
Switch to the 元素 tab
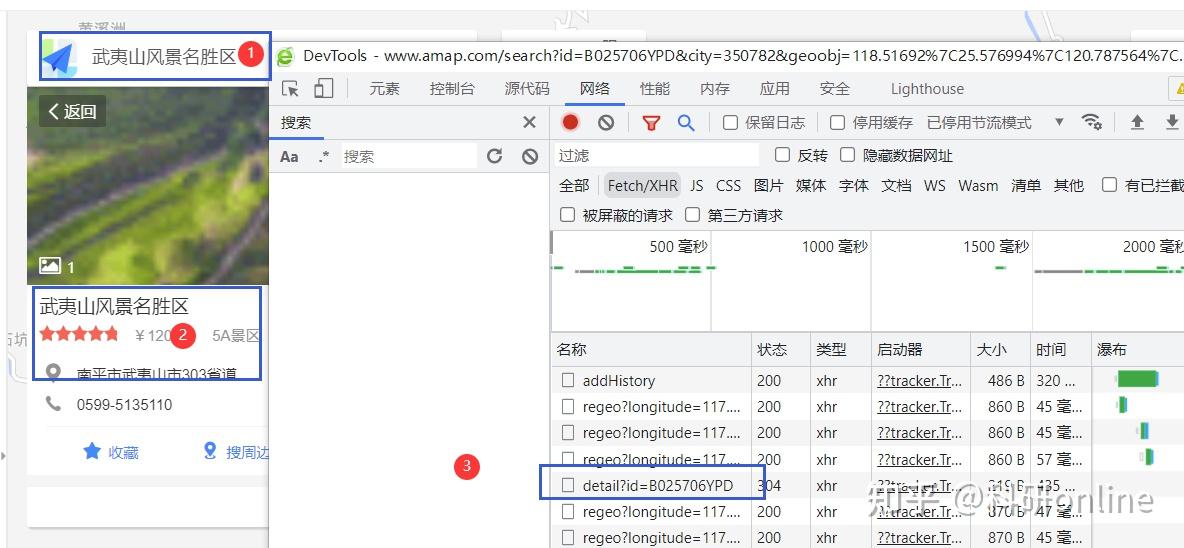coord(384,88)
